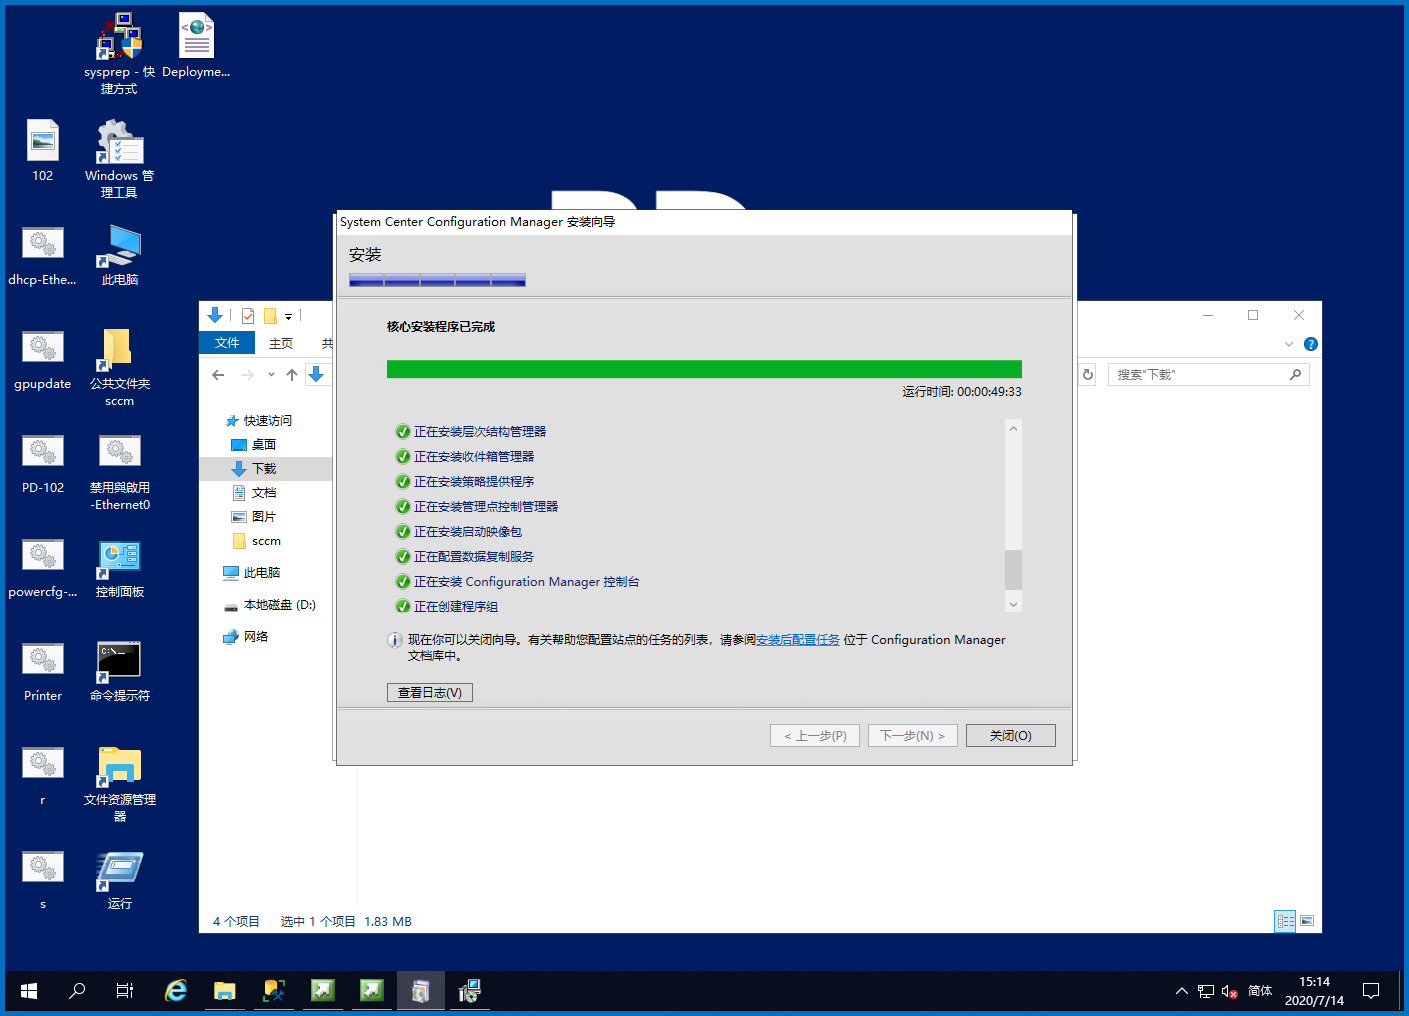This screenshot has width=1409, height=1016.
Task: Open quick access toolbar customize dropdown
Action: 289,316
